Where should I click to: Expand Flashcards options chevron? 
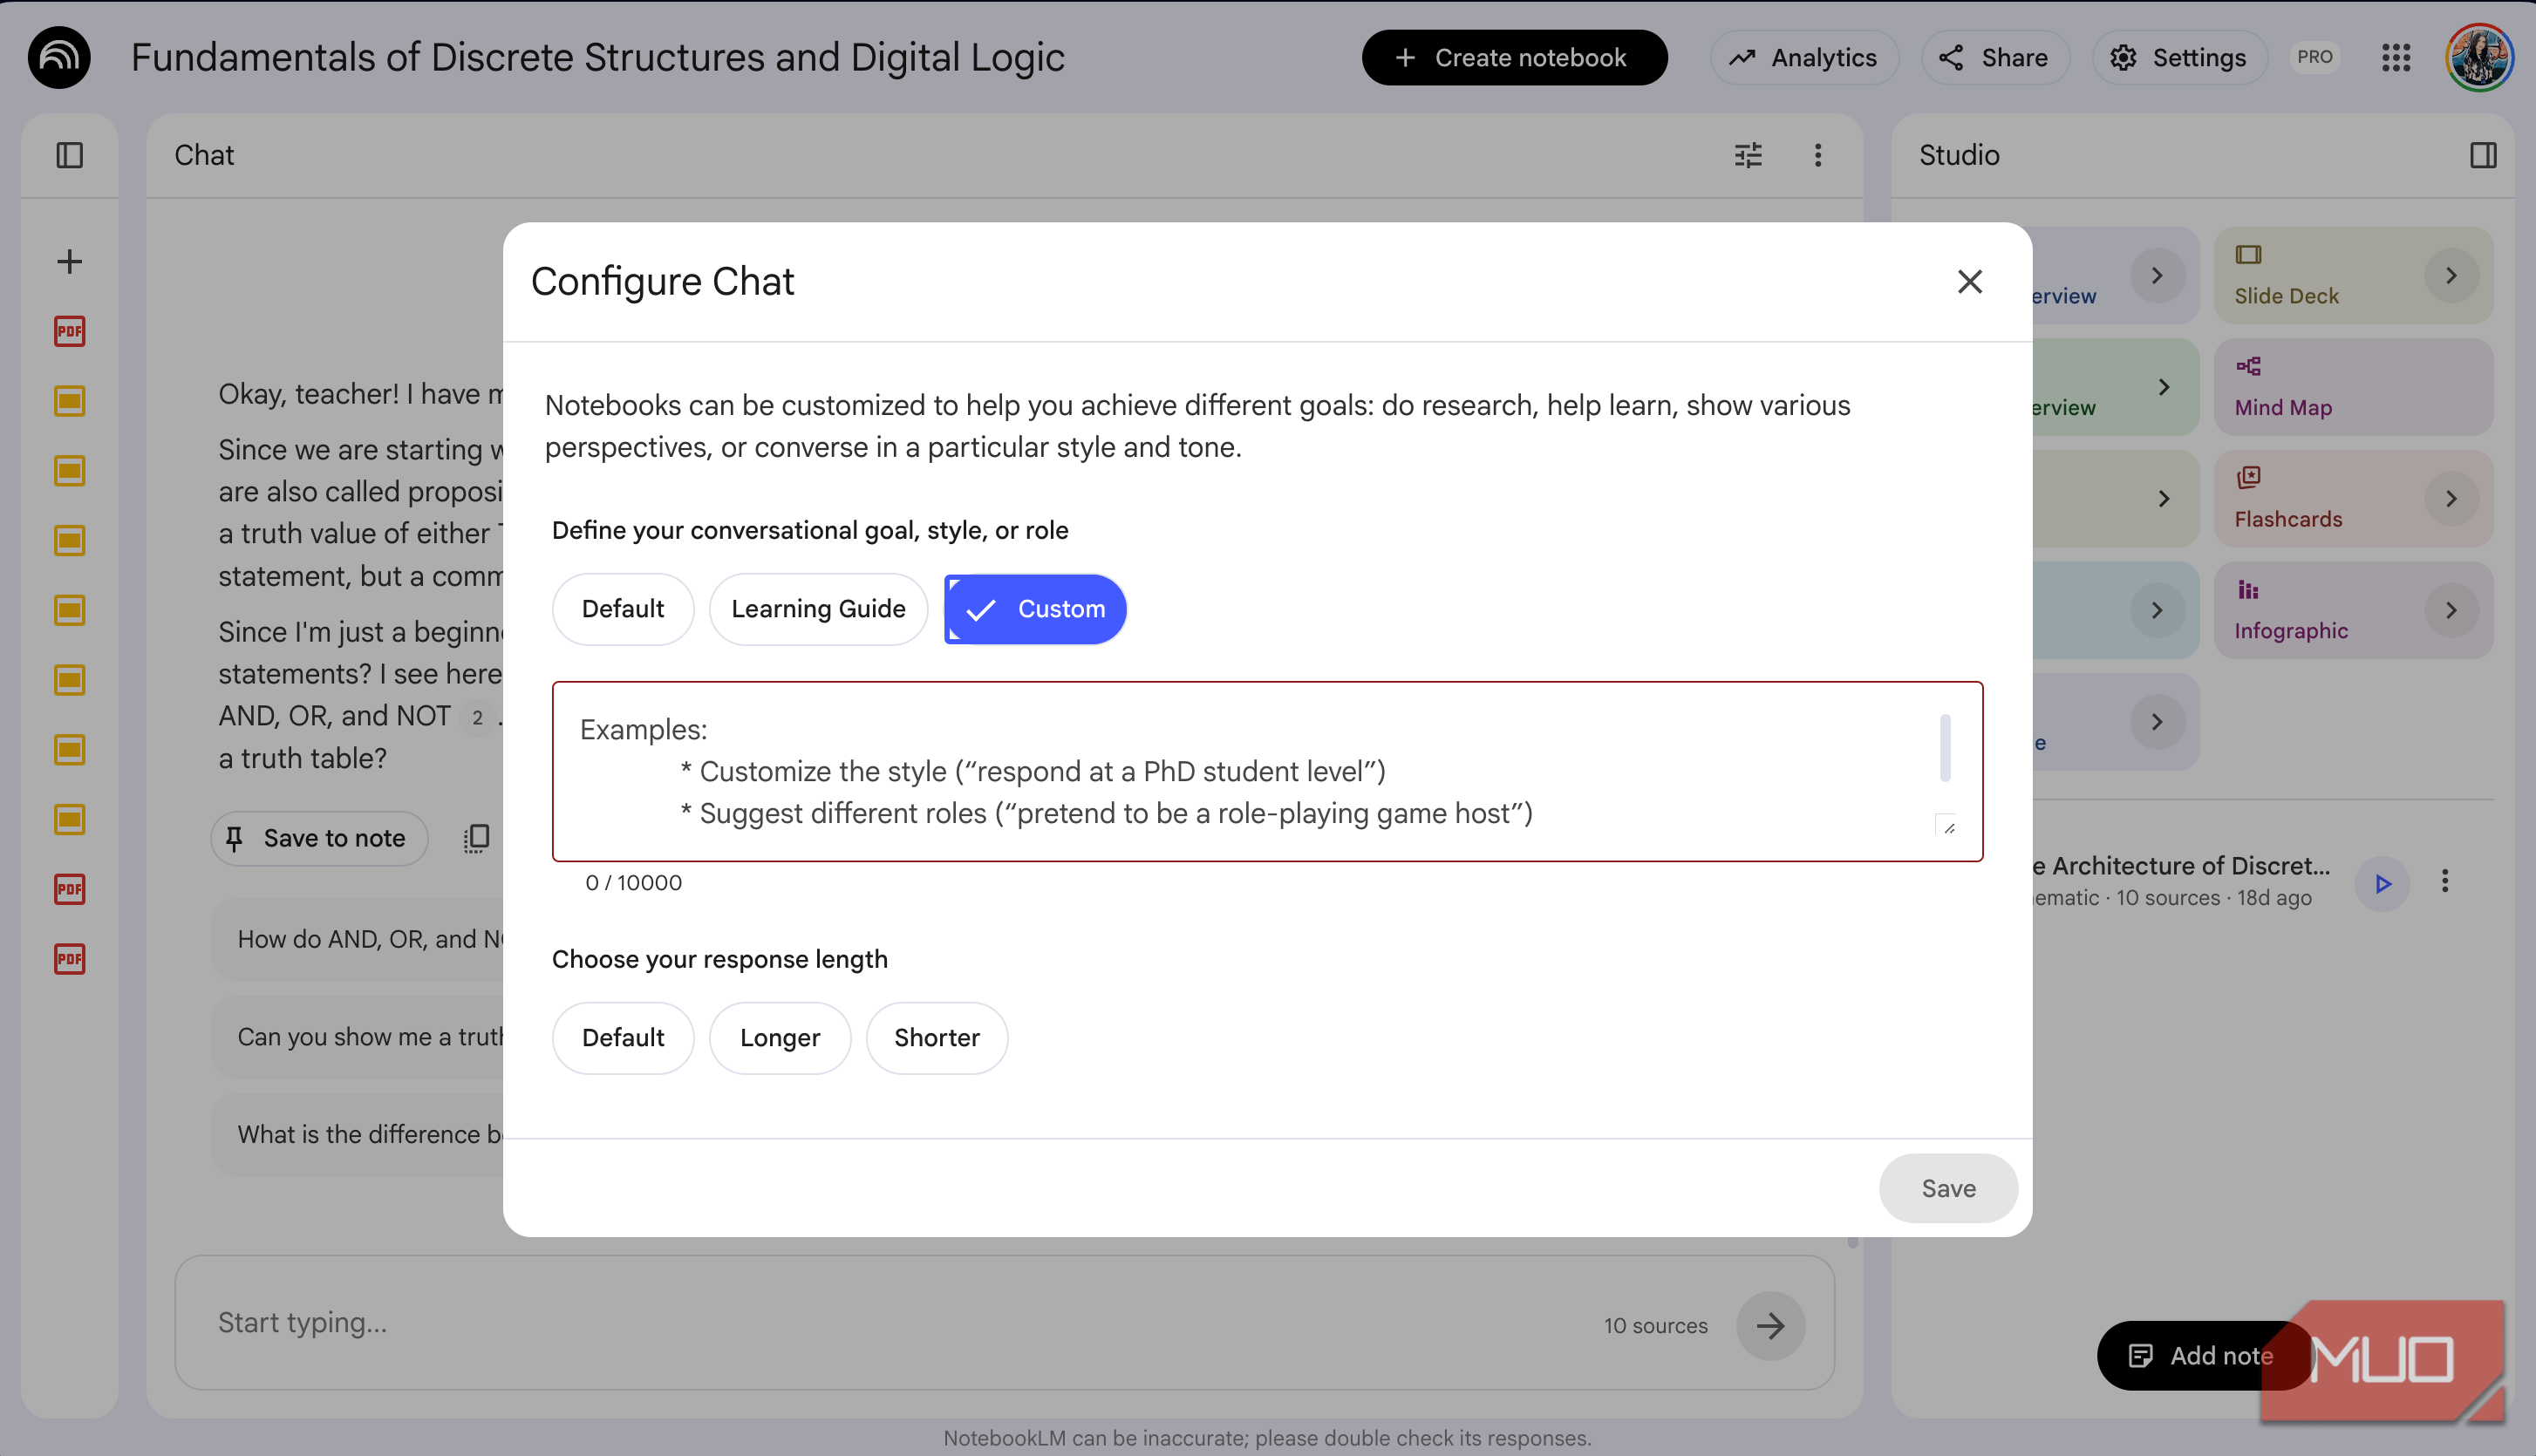pos(2451,499)
